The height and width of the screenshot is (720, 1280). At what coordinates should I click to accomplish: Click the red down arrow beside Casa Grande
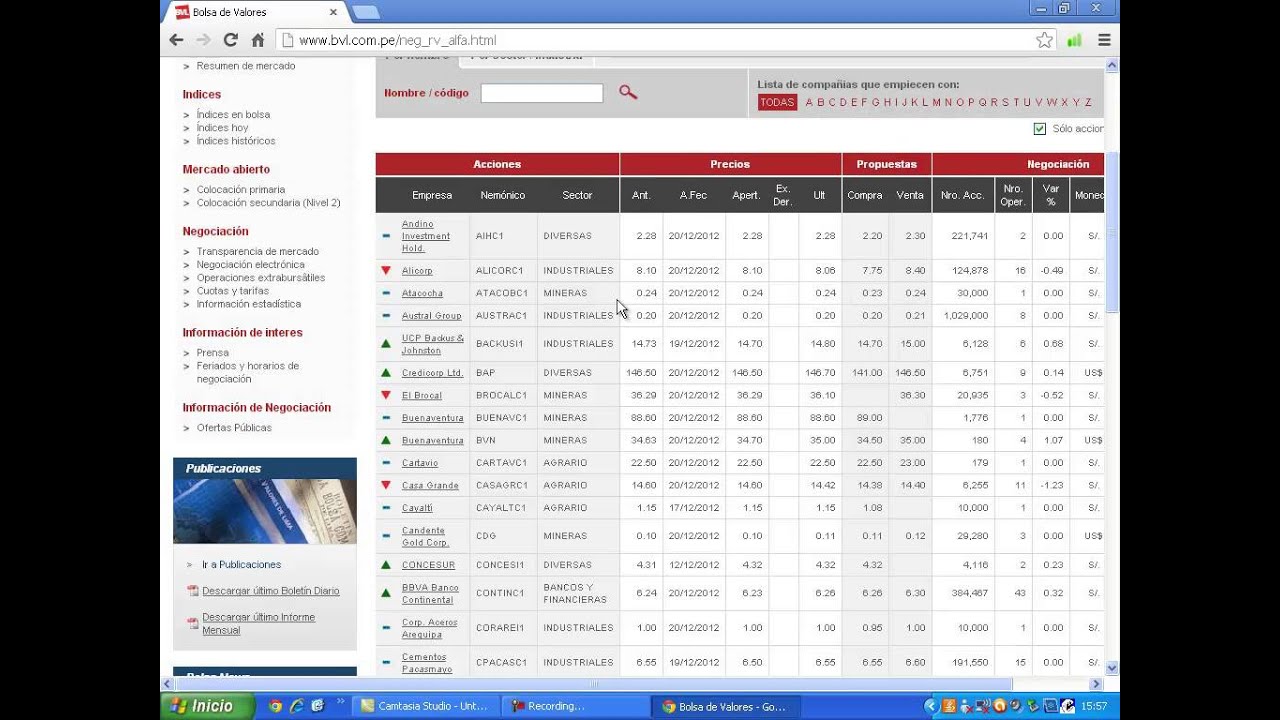386,485
